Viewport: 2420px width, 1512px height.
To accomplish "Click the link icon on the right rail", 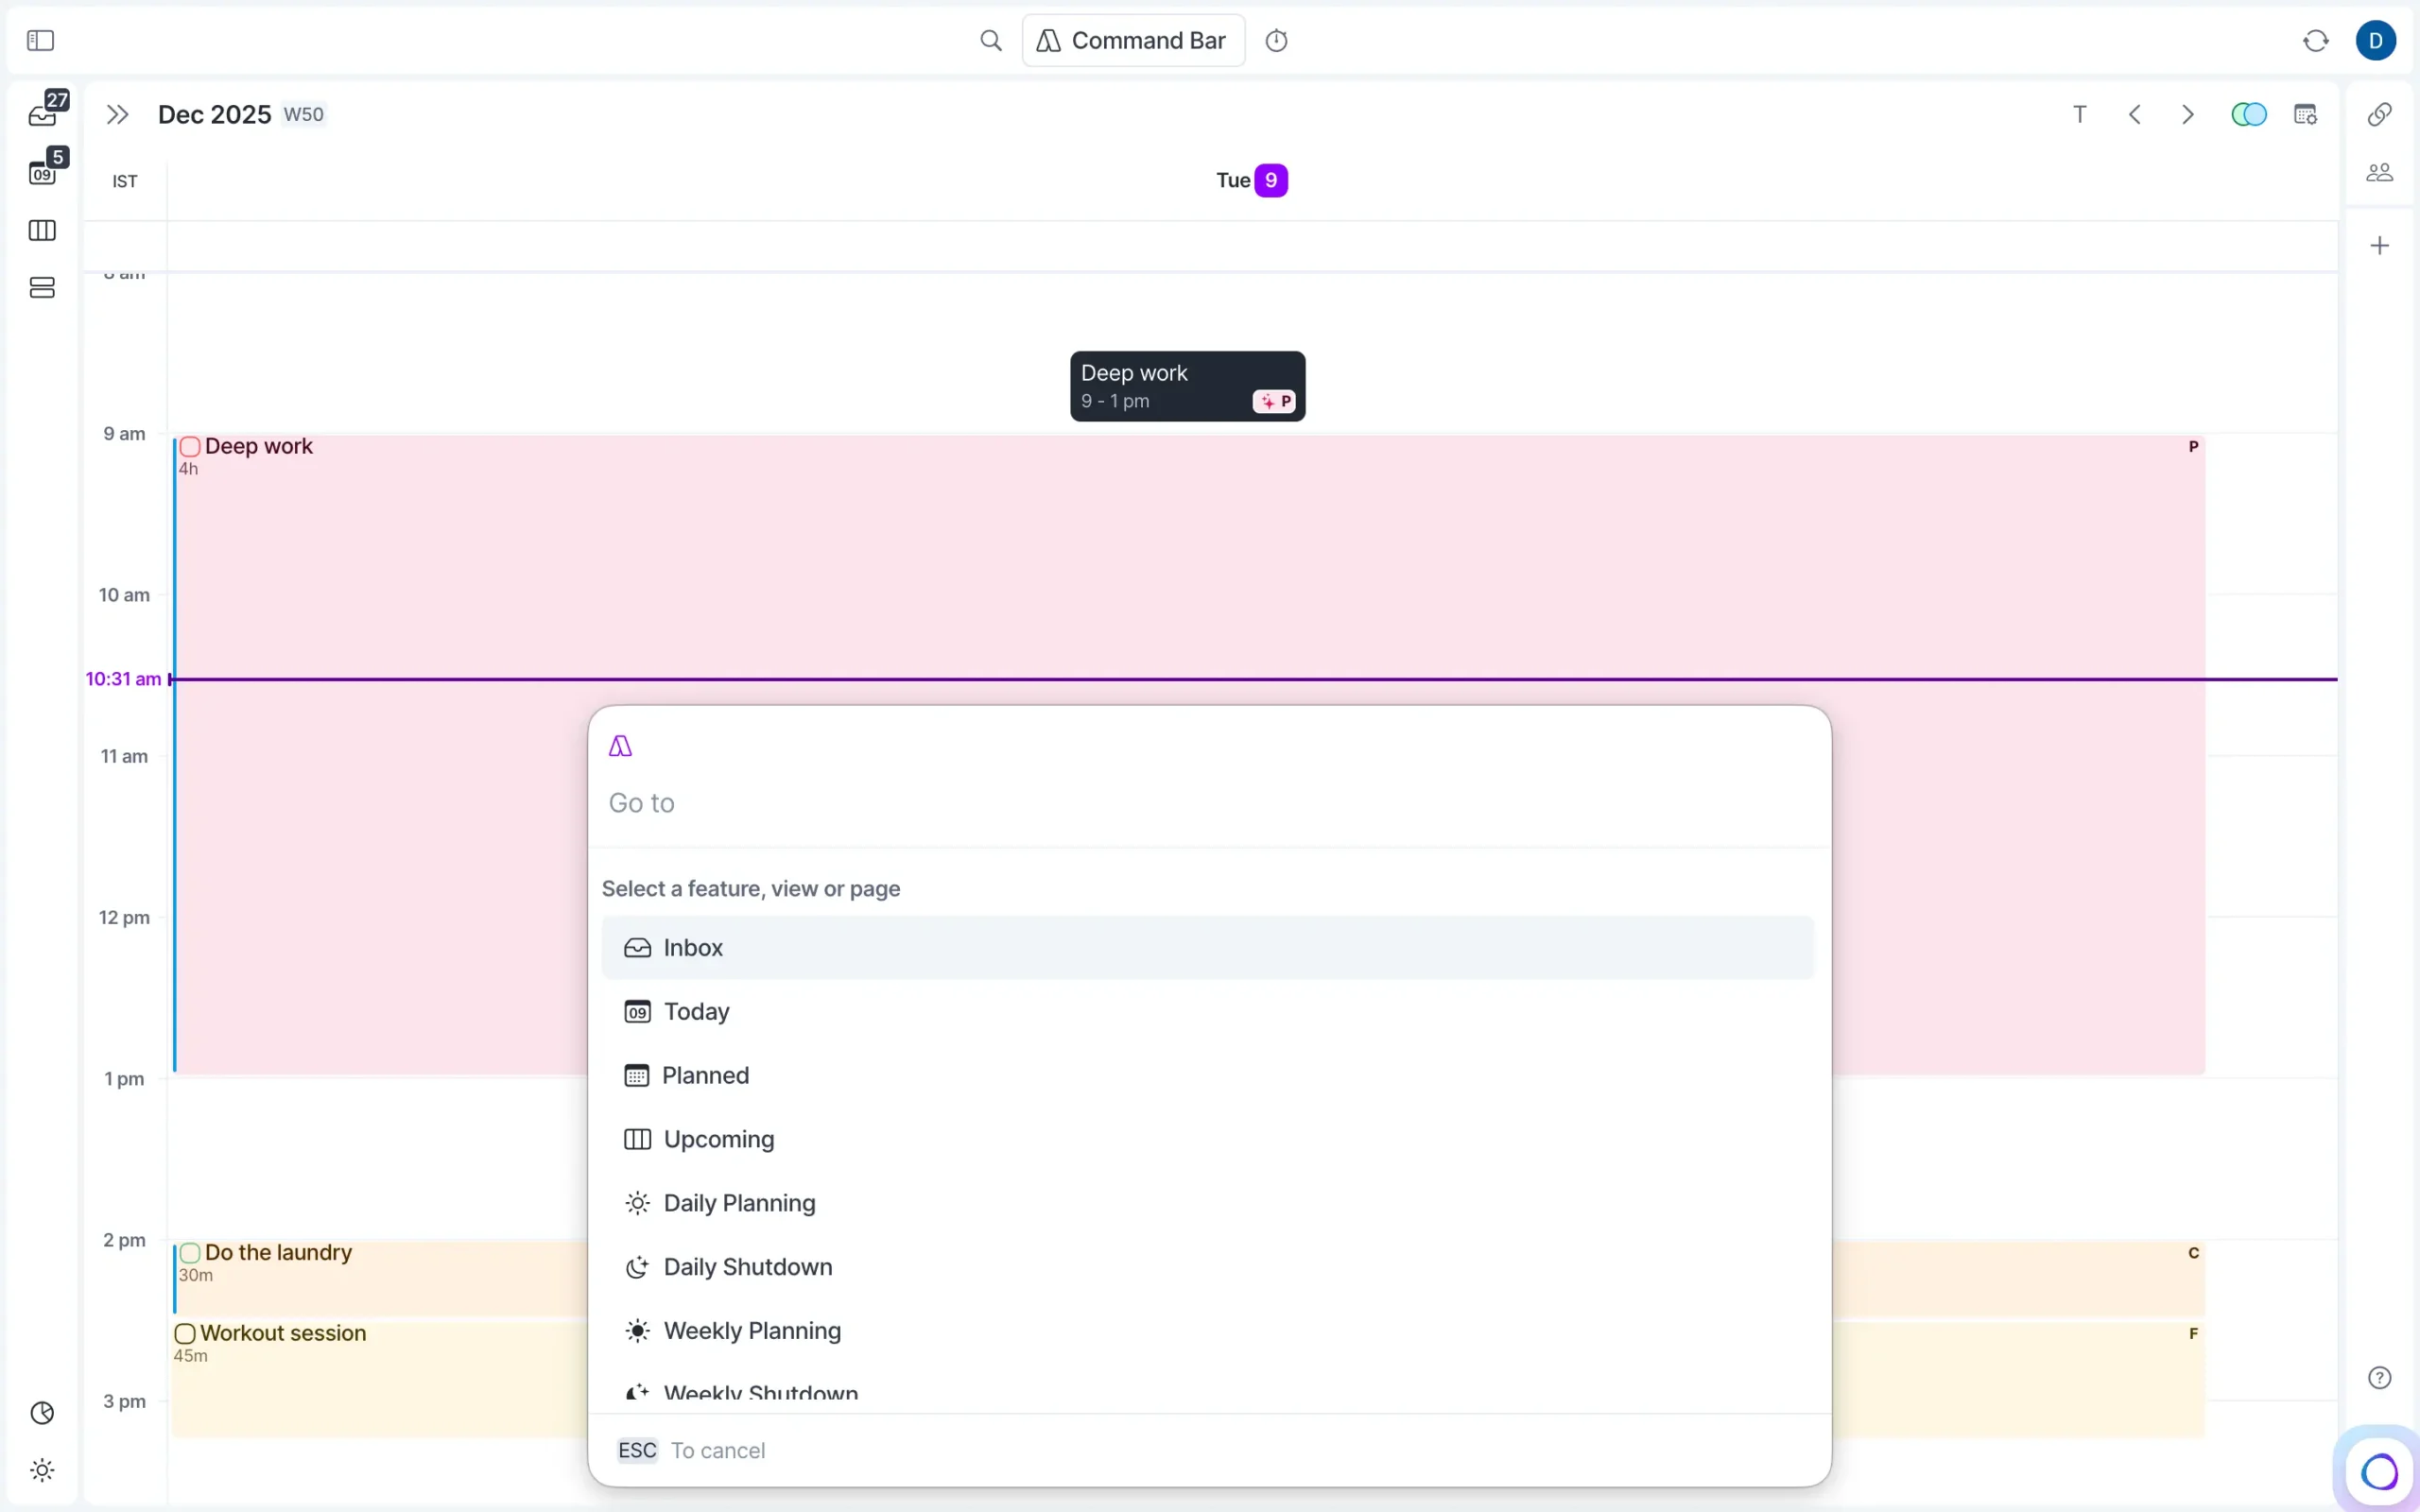I will [2378, 114].
